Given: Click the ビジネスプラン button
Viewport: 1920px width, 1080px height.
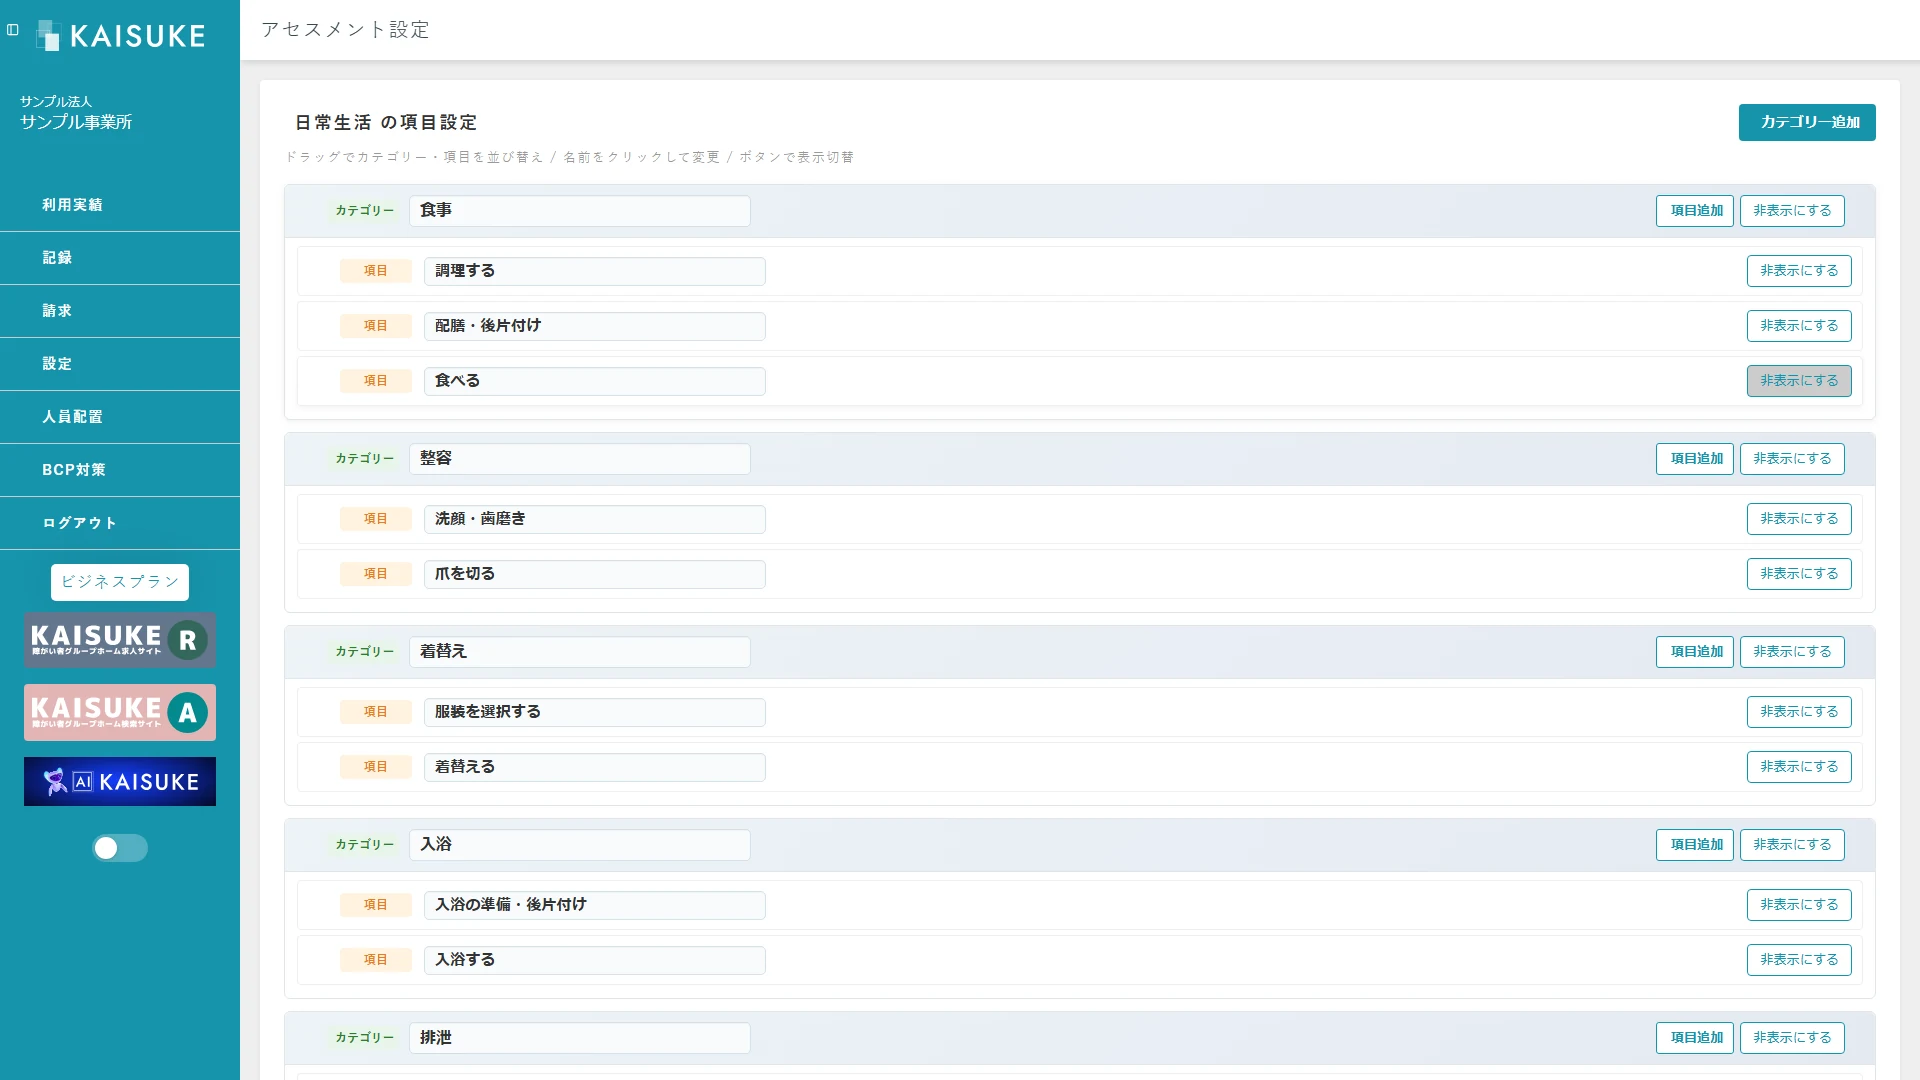Looking at the screenshot, I should pyautogui.click(x=120, y=582).
